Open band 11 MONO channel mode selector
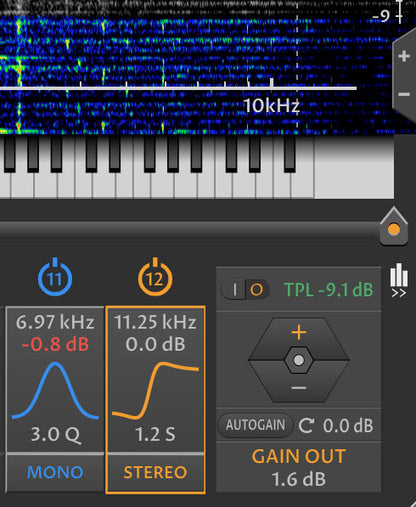The height and width of the screenshot is (507, 416). 55,472
